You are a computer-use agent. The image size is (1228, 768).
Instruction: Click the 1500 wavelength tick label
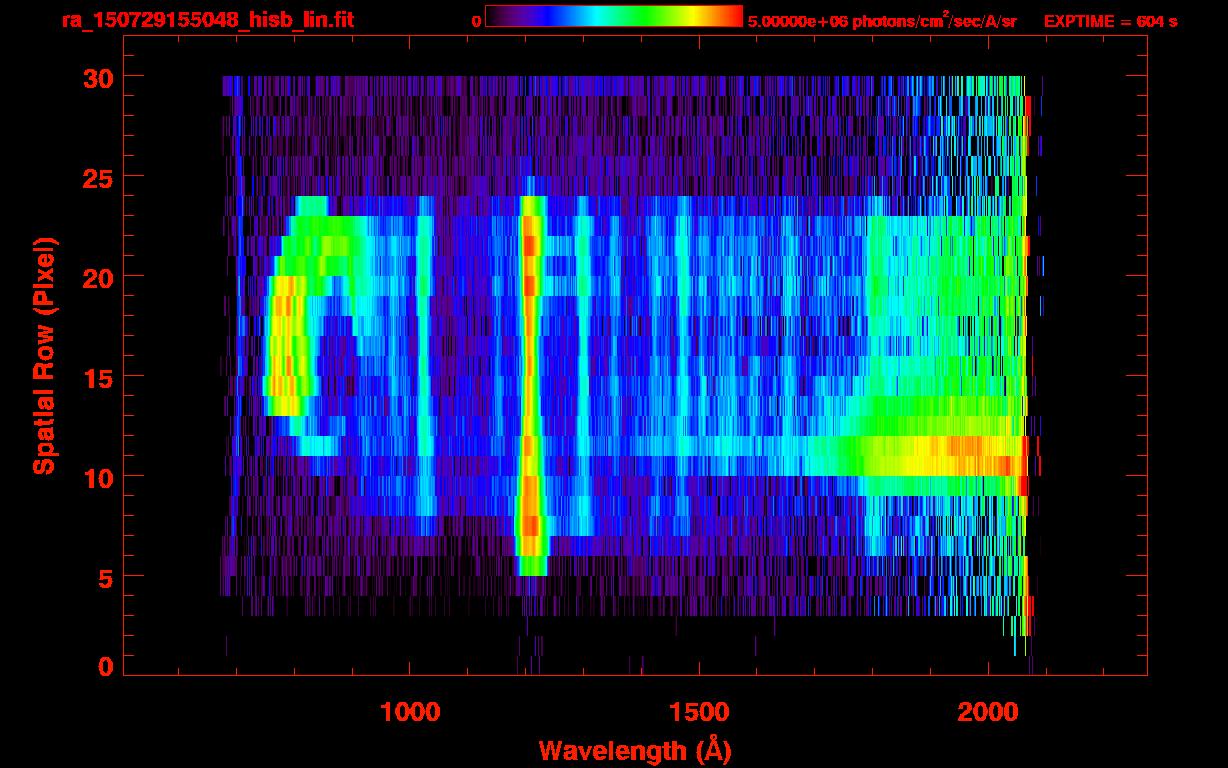[699, 712]
